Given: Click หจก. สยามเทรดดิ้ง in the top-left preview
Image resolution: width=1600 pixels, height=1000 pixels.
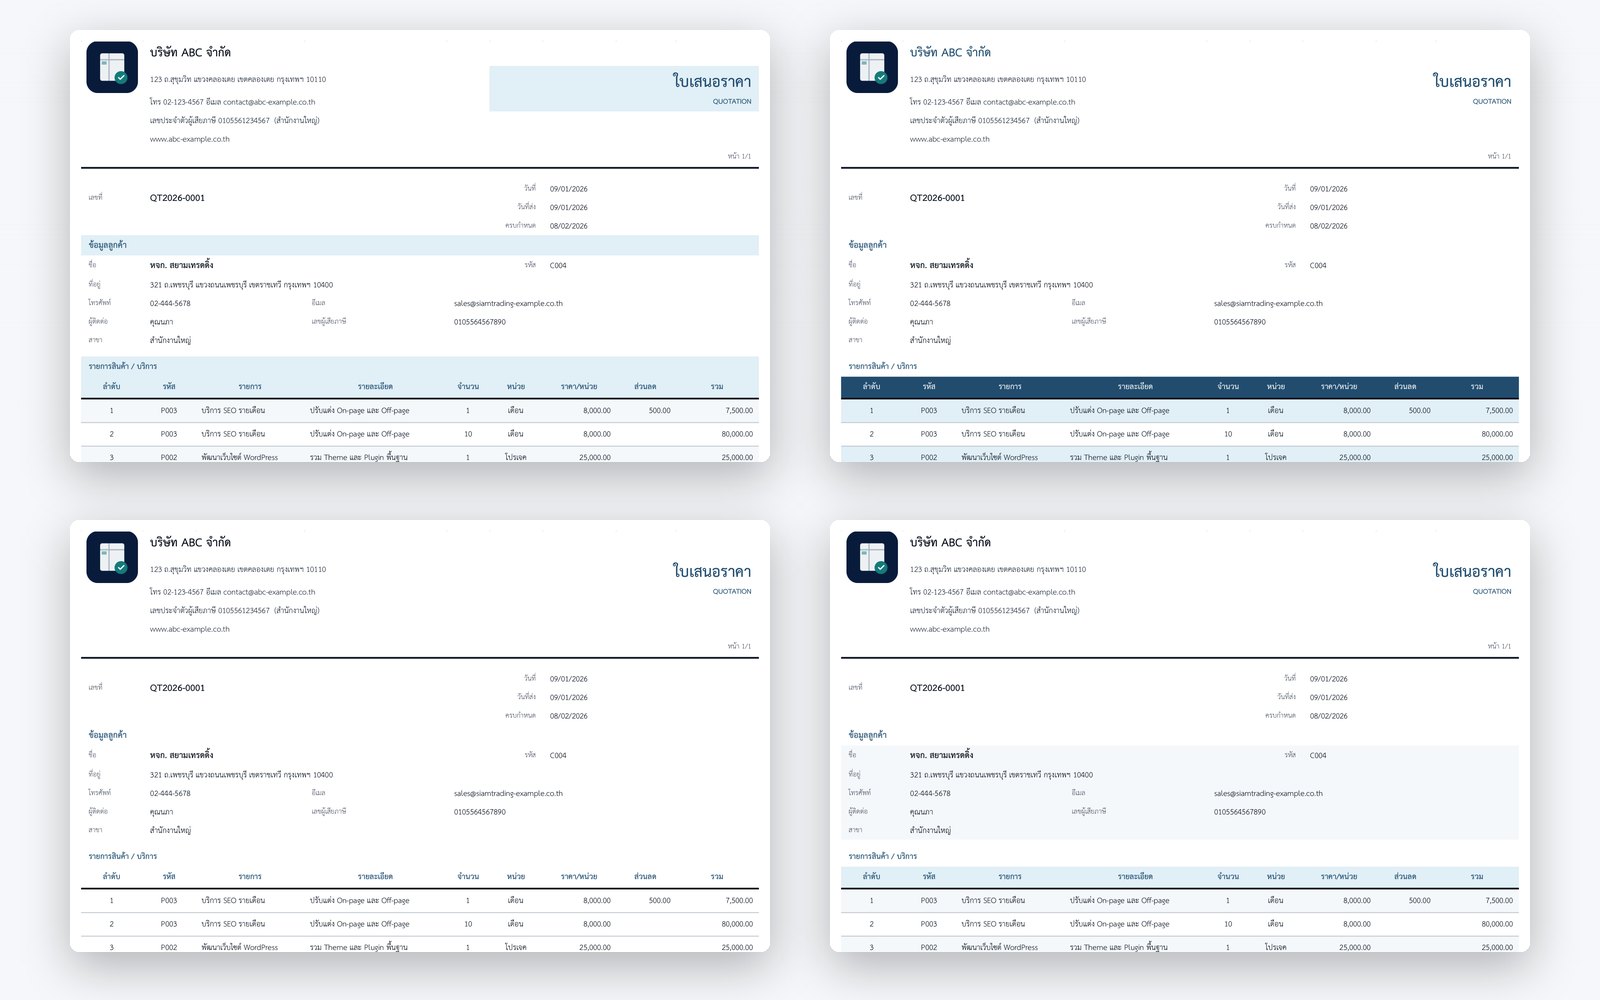Looking at the screenshot, I should (182, 265).
